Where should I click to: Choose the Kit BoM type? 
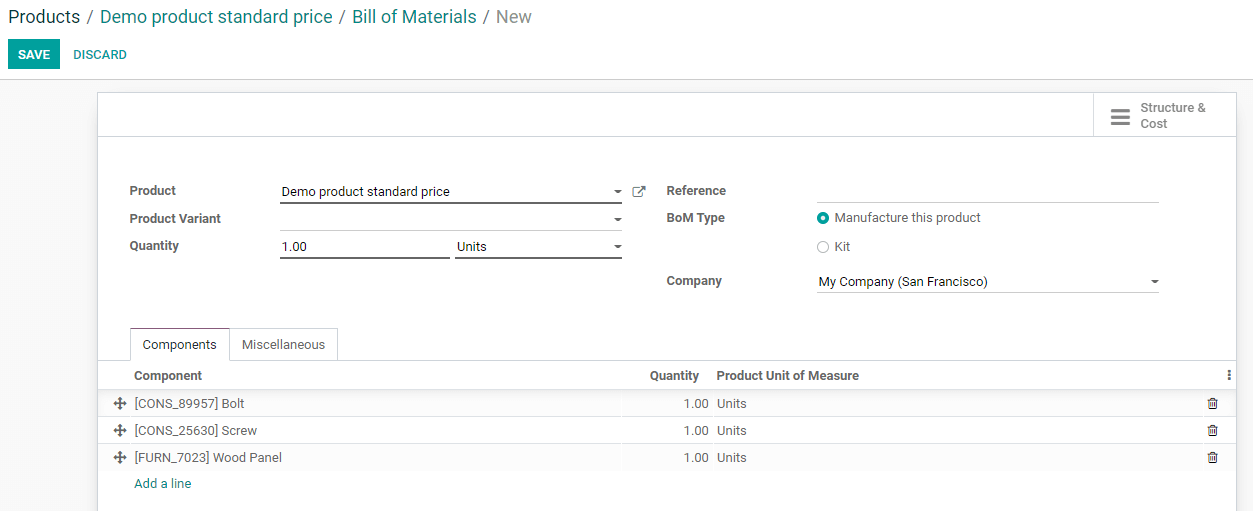click(x=823, y=247)
